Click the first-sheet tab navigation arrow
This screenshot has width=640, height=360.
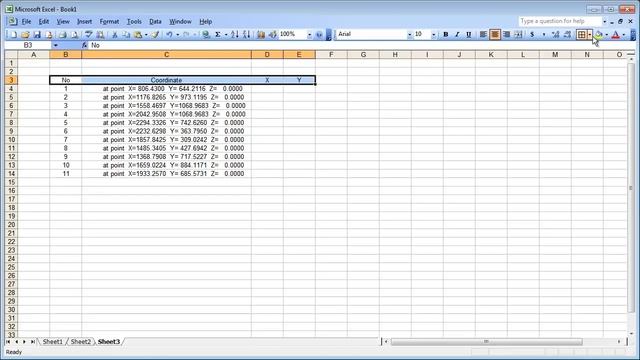tap(8, 342)
